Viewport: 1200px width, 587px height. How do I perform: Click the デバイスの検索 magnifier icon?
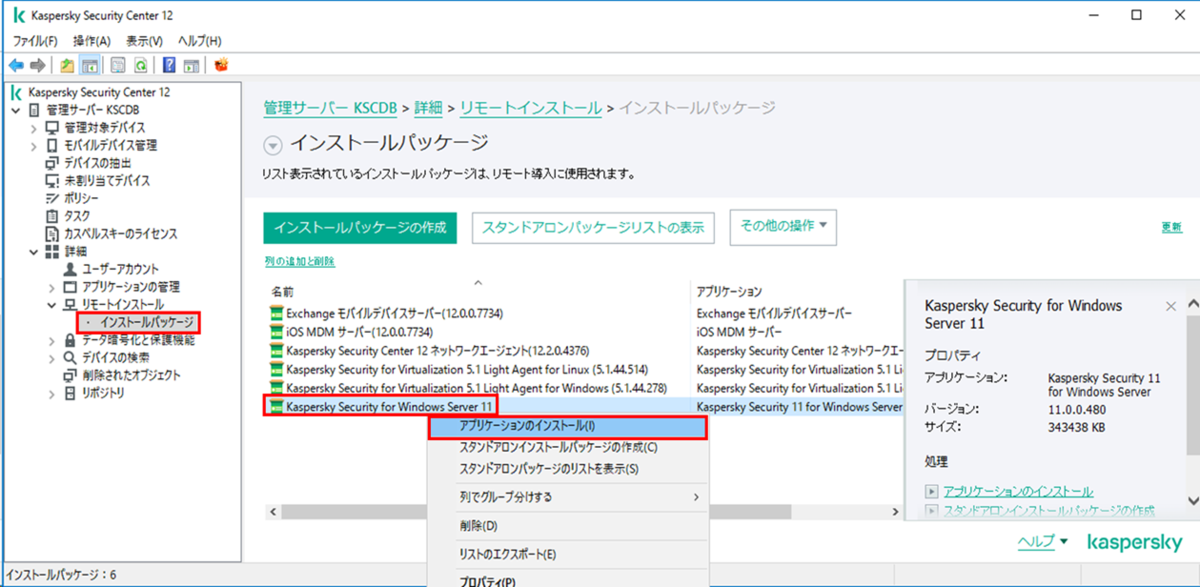70,357
